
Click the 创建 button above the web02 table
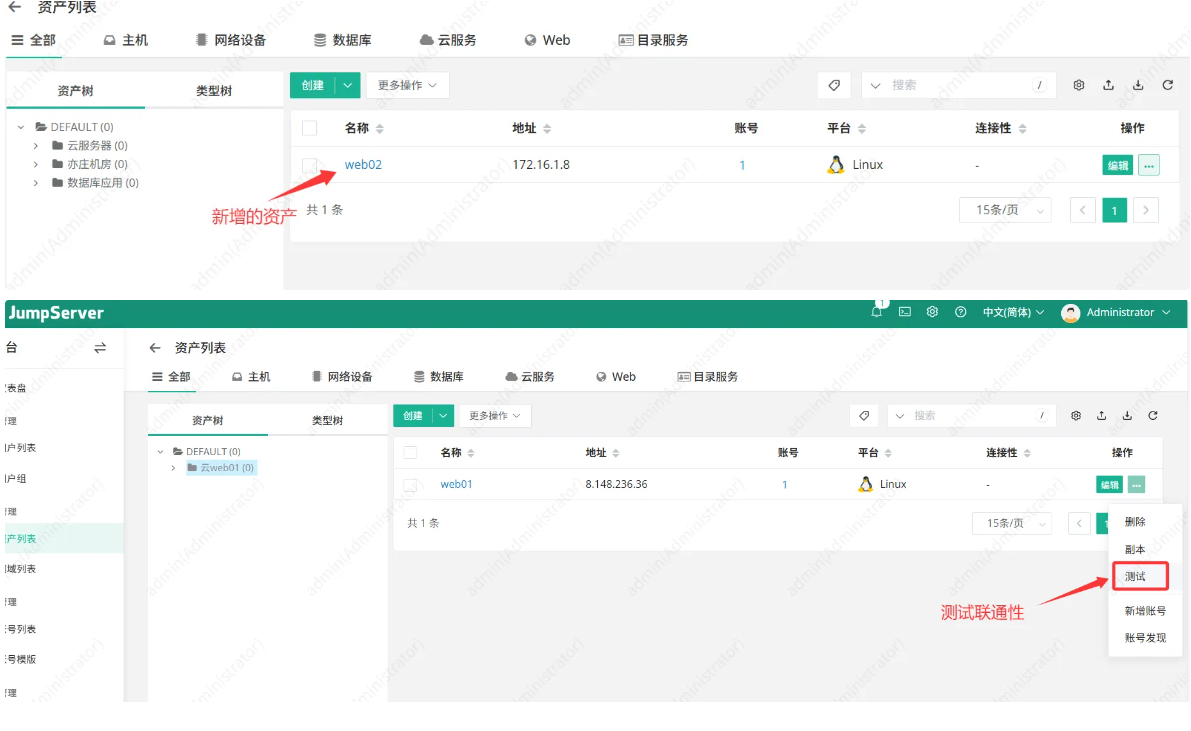click(313, 85)
